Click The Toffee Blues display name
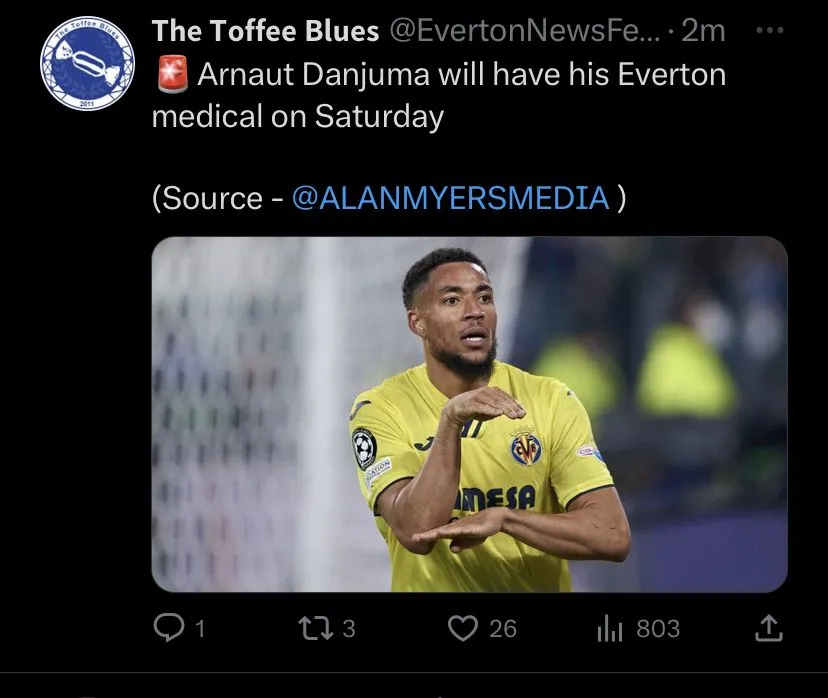828x698 pixels. [x=265, y=31]
